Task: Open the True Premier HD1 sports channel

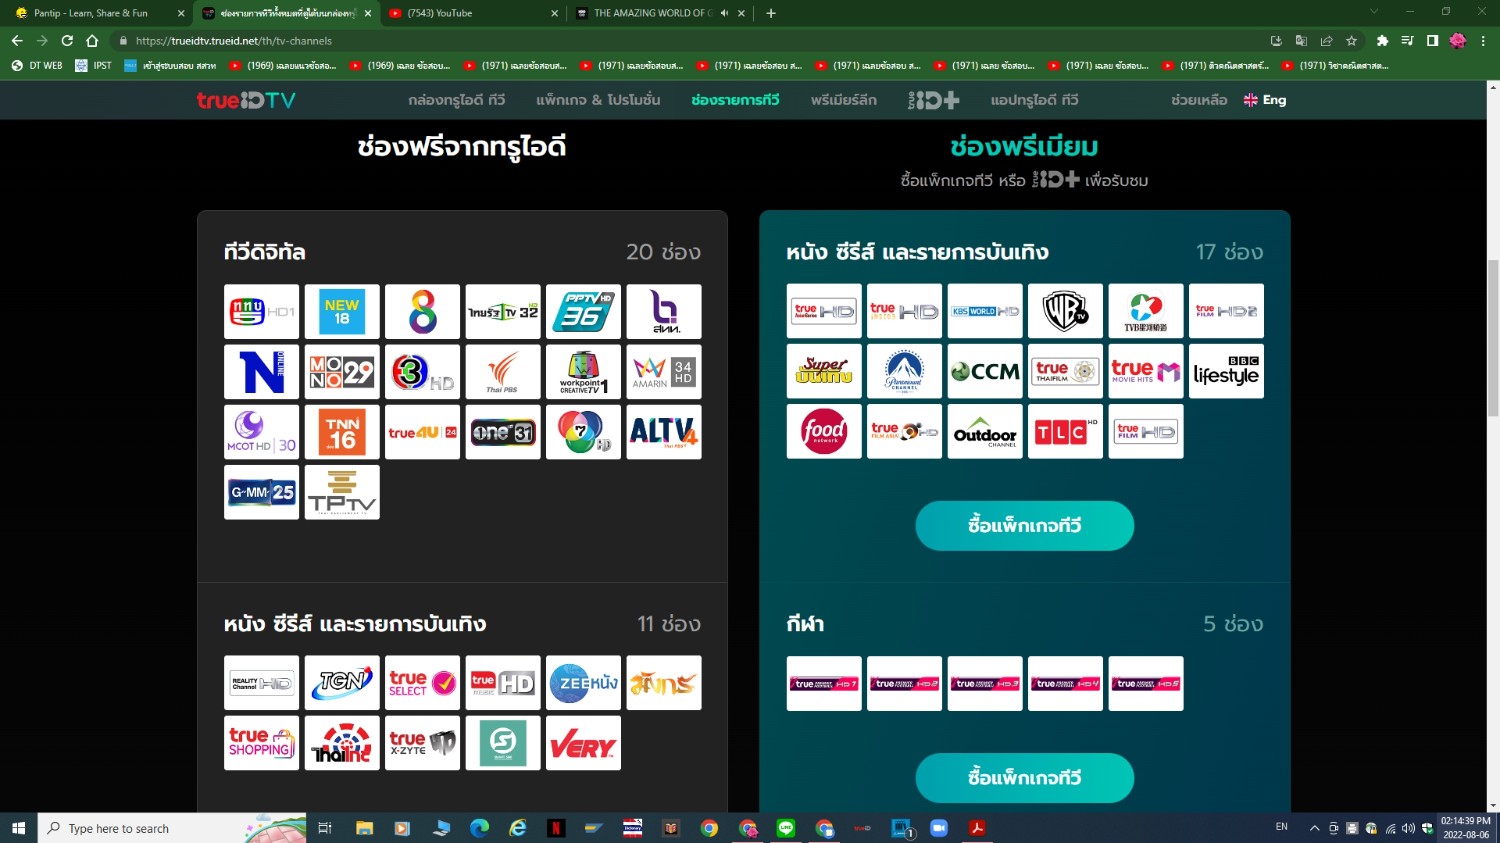Action: point(824,684)
